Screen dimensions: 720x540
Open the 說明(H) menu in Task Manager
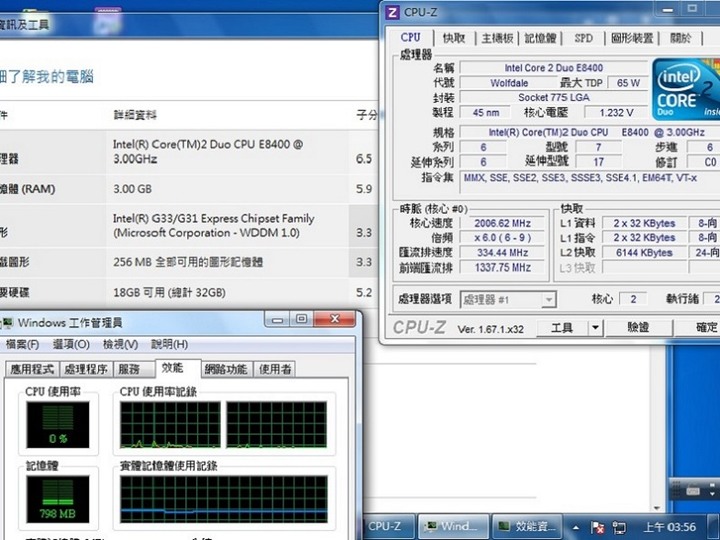click(169, 344)
